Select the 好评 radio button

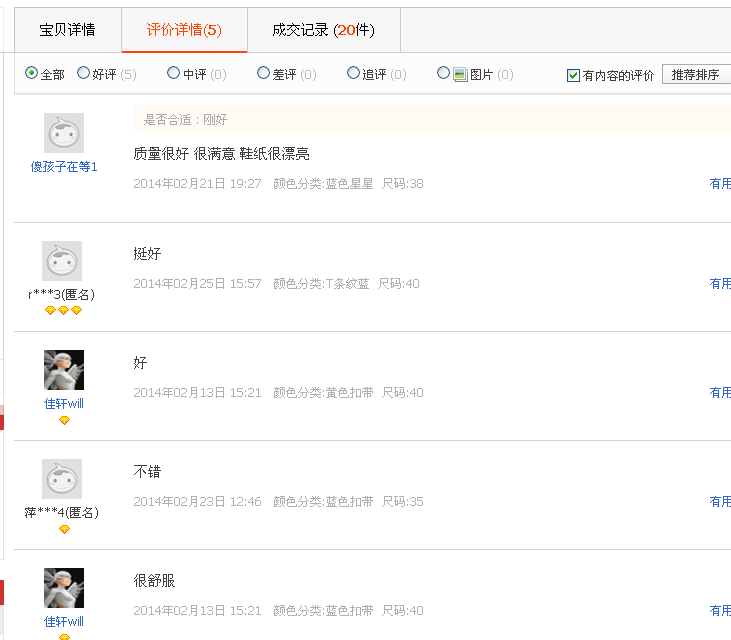(x=83, y=73)
